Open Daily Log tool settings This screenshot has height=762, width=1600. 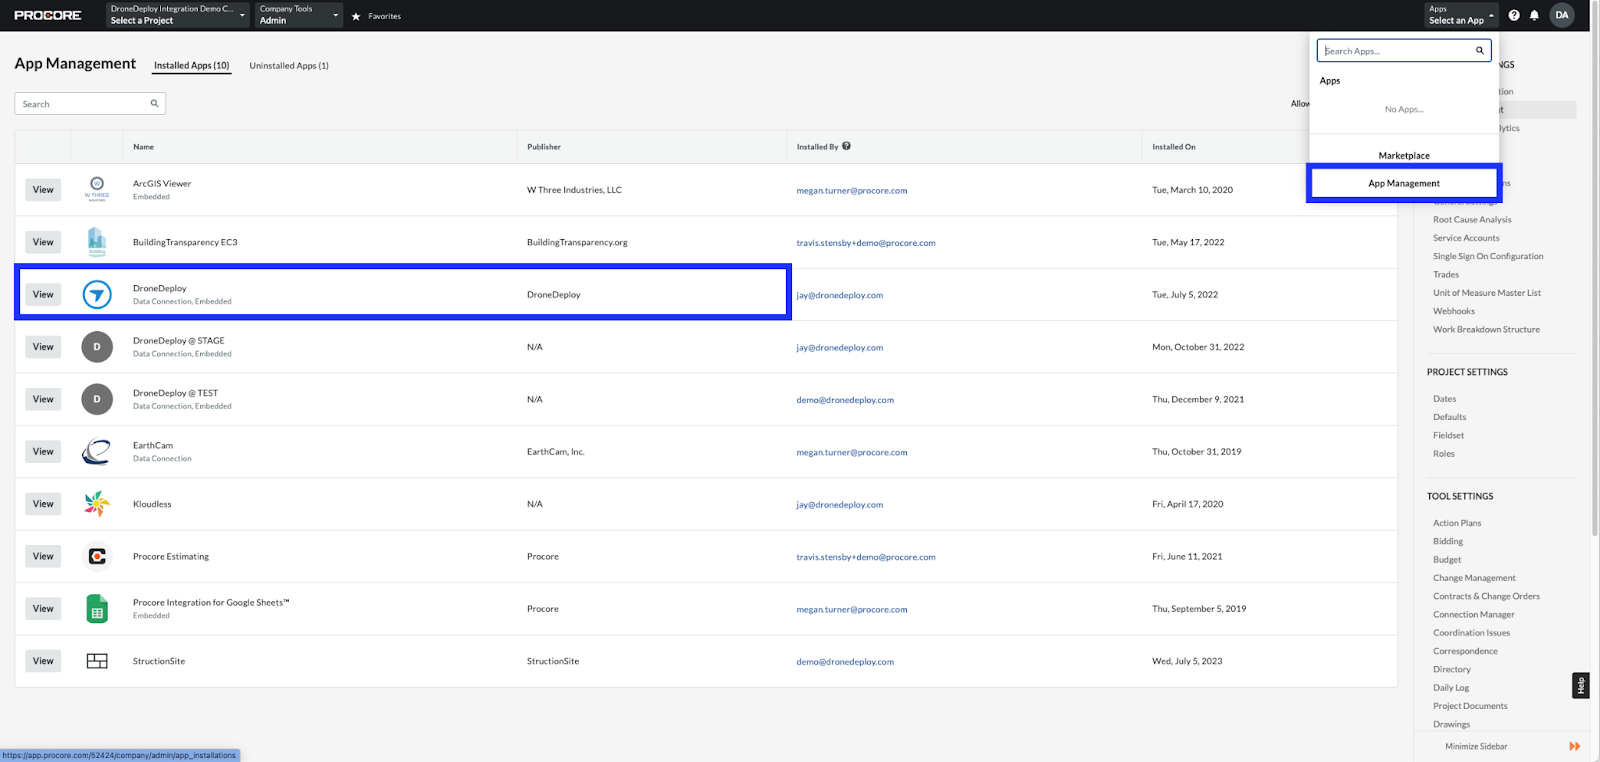click(1451, 688)
